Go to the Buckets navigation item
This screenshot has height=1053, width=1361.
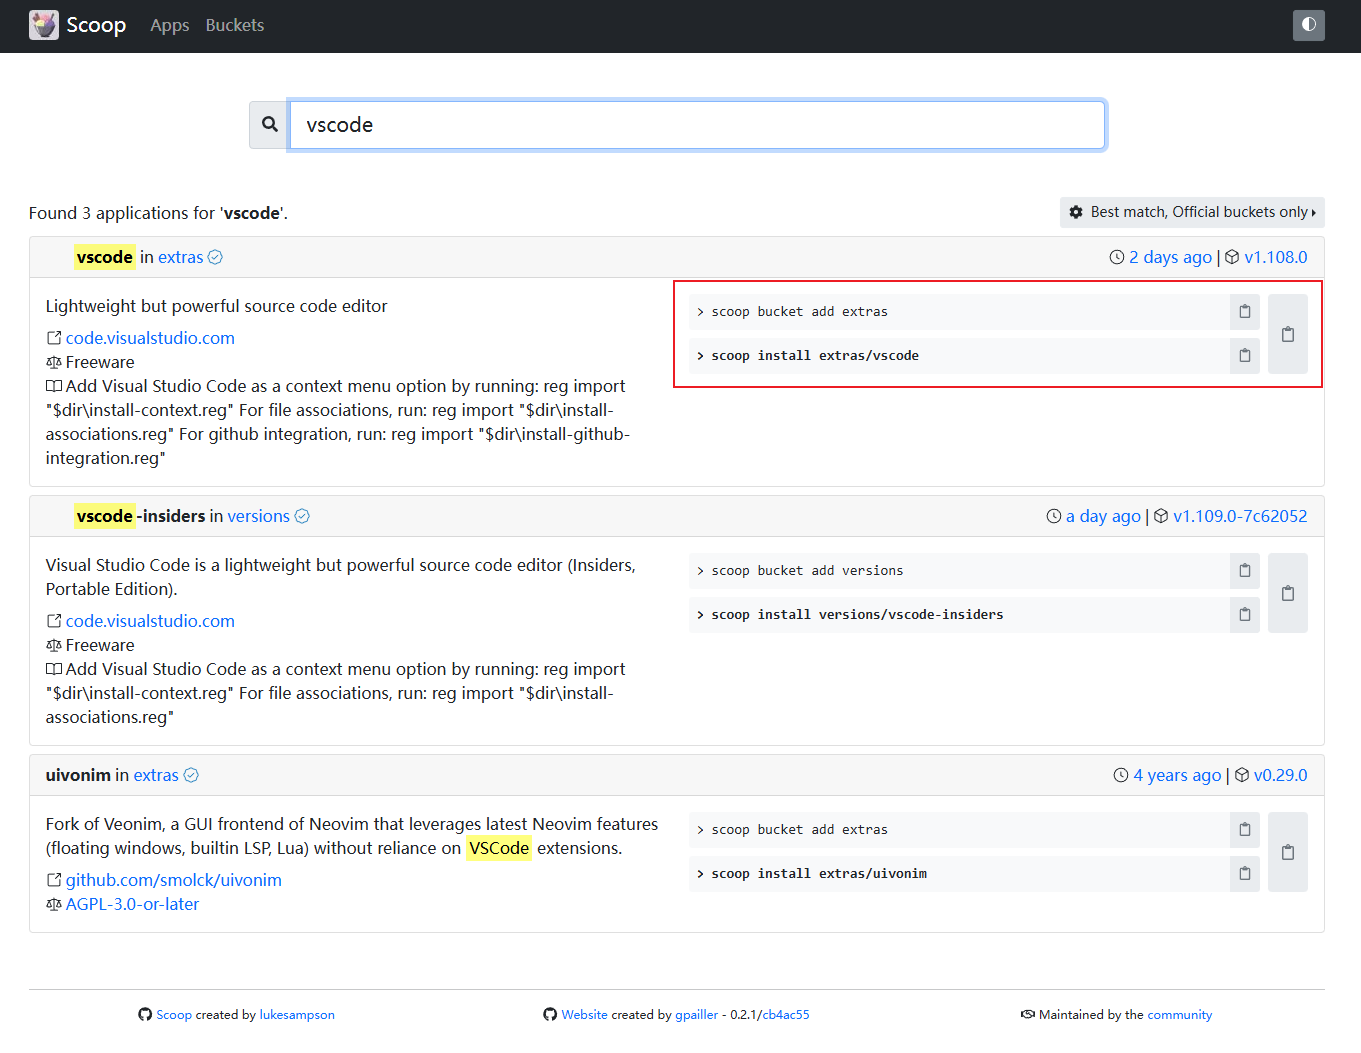pos(235,26)
